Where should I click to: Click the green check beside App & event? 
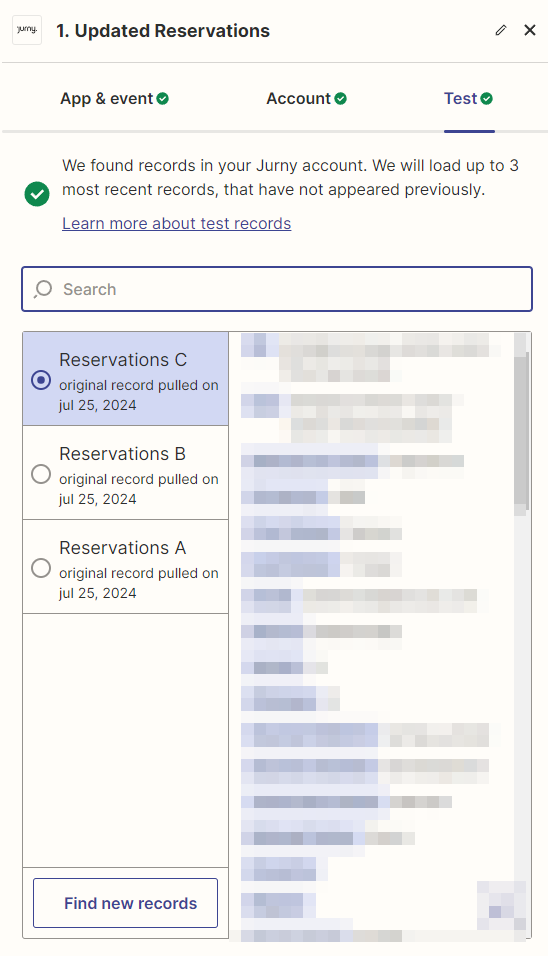pyautogui.click(x=163, y=99)
